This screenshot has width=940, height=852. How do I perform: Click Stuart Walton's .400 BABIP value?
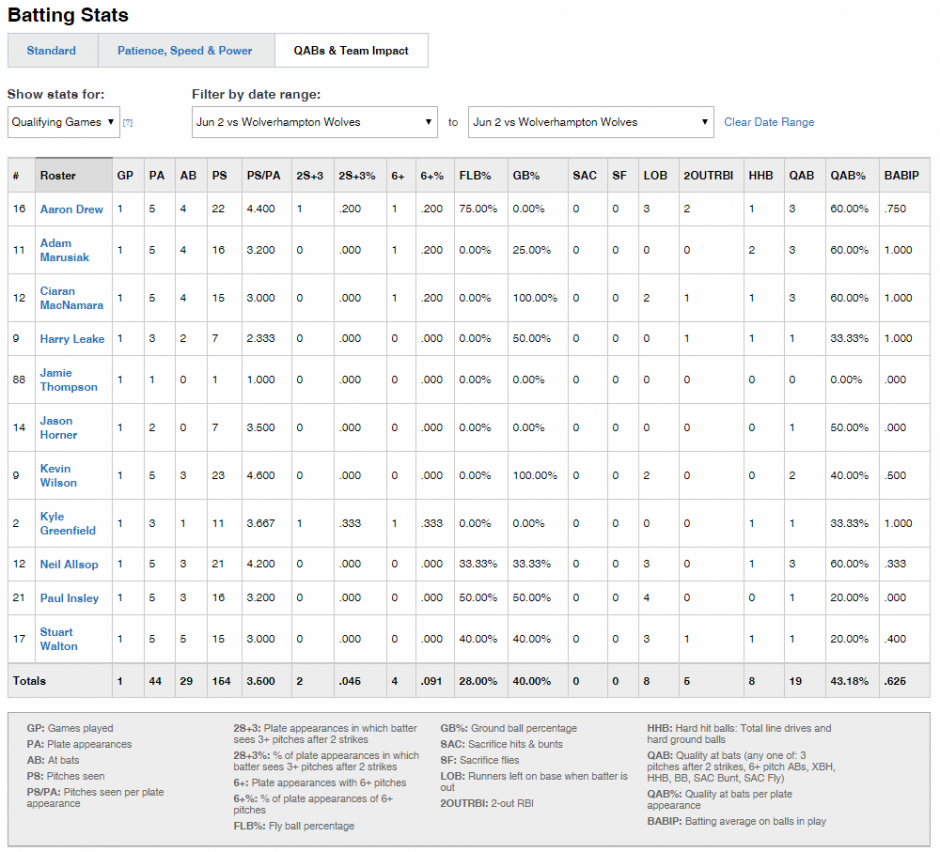click(x=895, y=639)
